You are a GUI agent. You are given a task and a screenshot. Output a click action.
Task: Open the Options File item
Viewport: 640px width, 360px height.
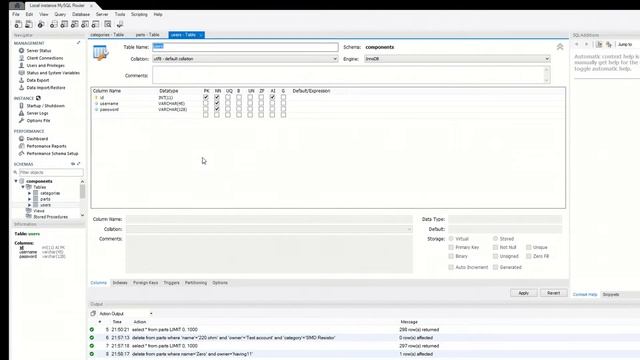[x=38, y=121]
